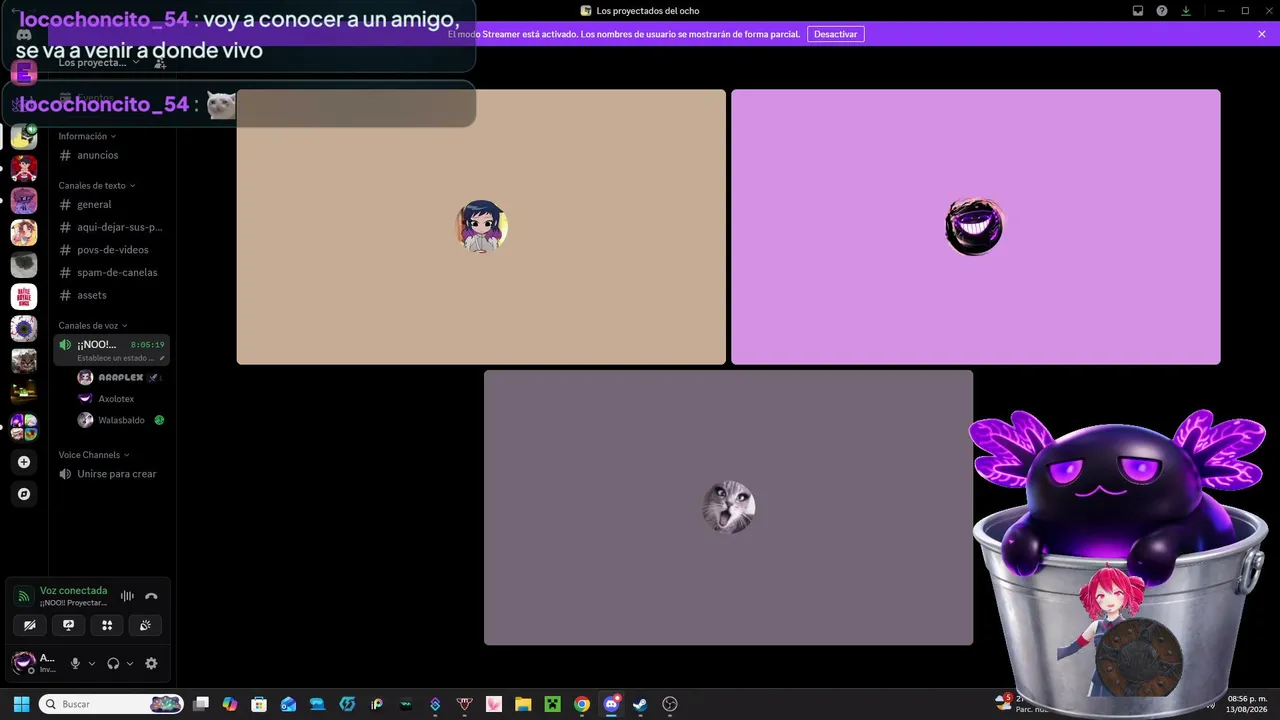Open the Windows Start menu
This screenshot has width=1280, height=720.
coord(21,704)
